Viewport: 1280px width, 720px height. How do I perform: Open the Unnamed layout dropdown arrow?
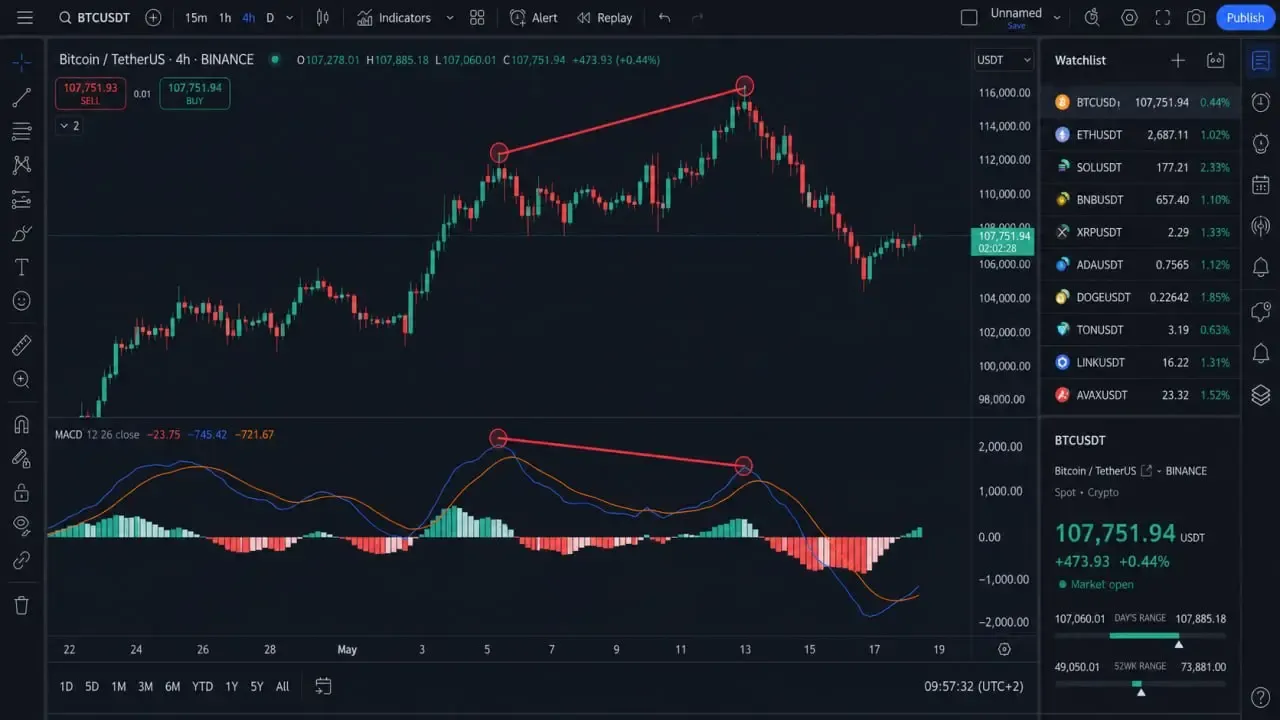pyautogui.click(x=1058, y=18)
